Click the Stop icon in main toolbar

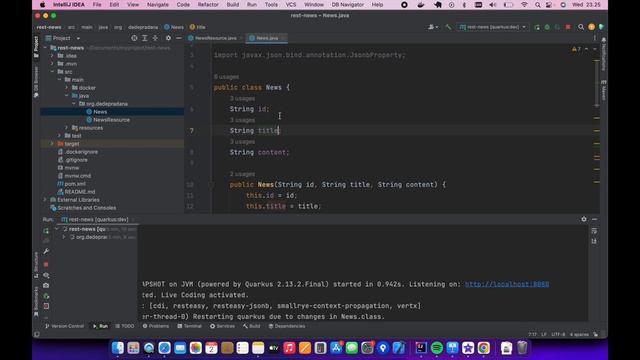(568, 27)
